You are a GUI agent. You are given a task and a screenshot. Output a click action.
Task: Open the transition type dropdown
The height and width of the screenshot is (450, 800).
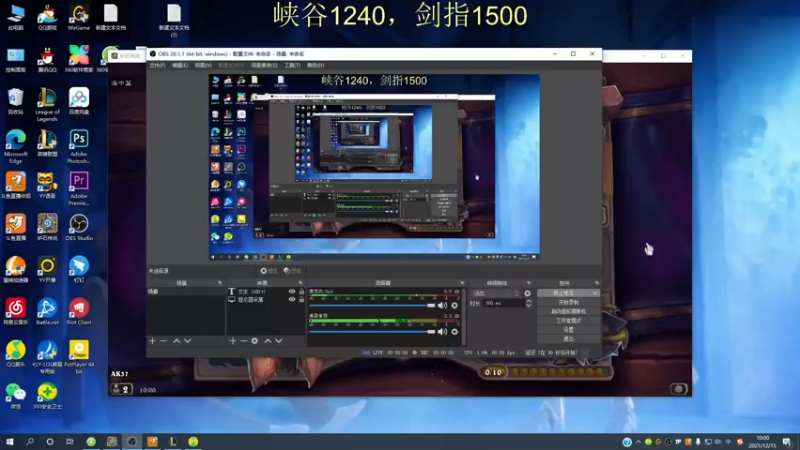tap(496, 293)
